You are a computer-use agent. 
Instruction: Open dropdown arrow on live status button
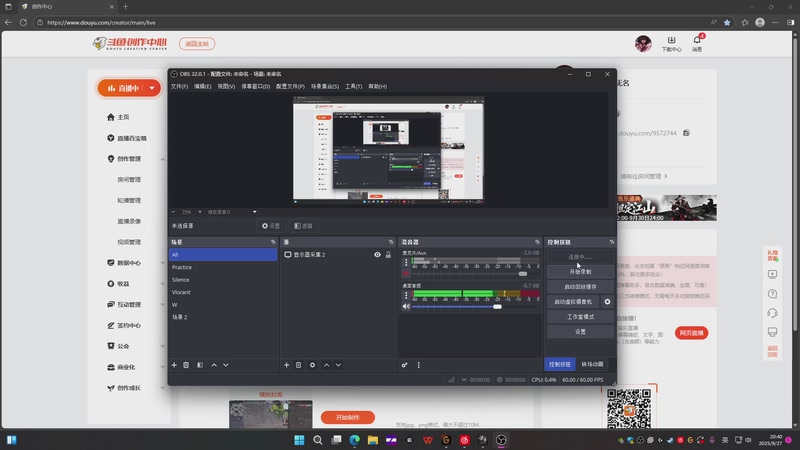click(x=152, y=88)
